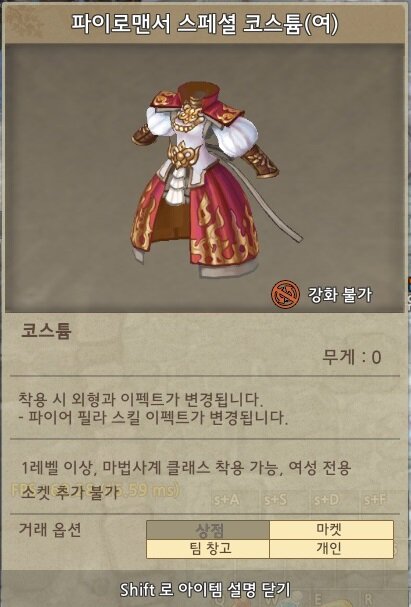Click the 파이로맨서 스페셜 코스튬(여) title bar
The width and height of the screenshot is (411, 607).
pos(205,23)
